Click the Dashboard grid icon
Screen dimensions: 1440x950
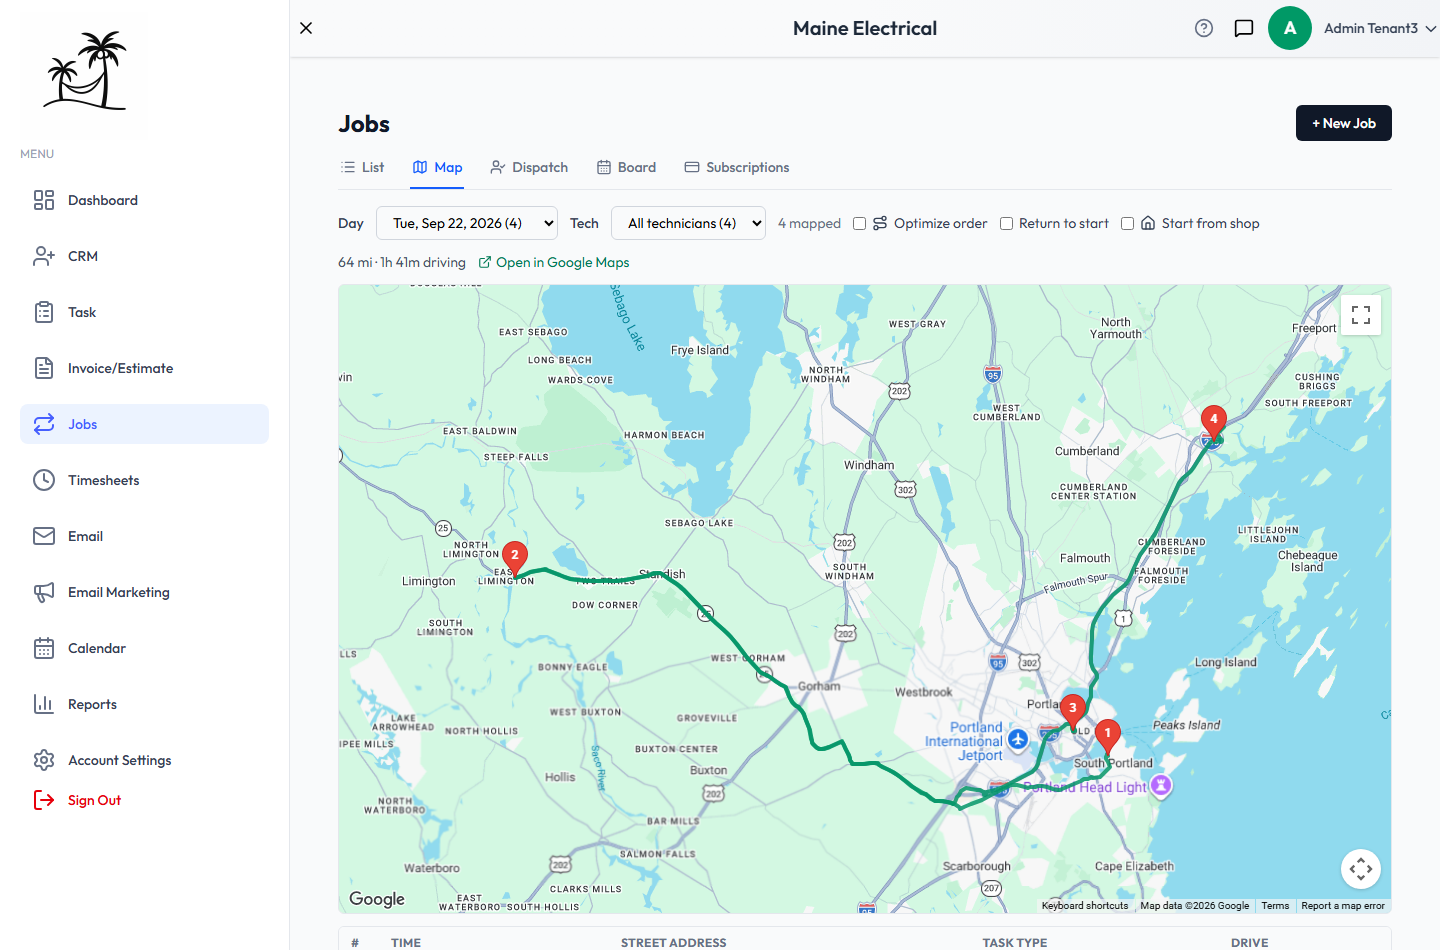click(44, 200)
